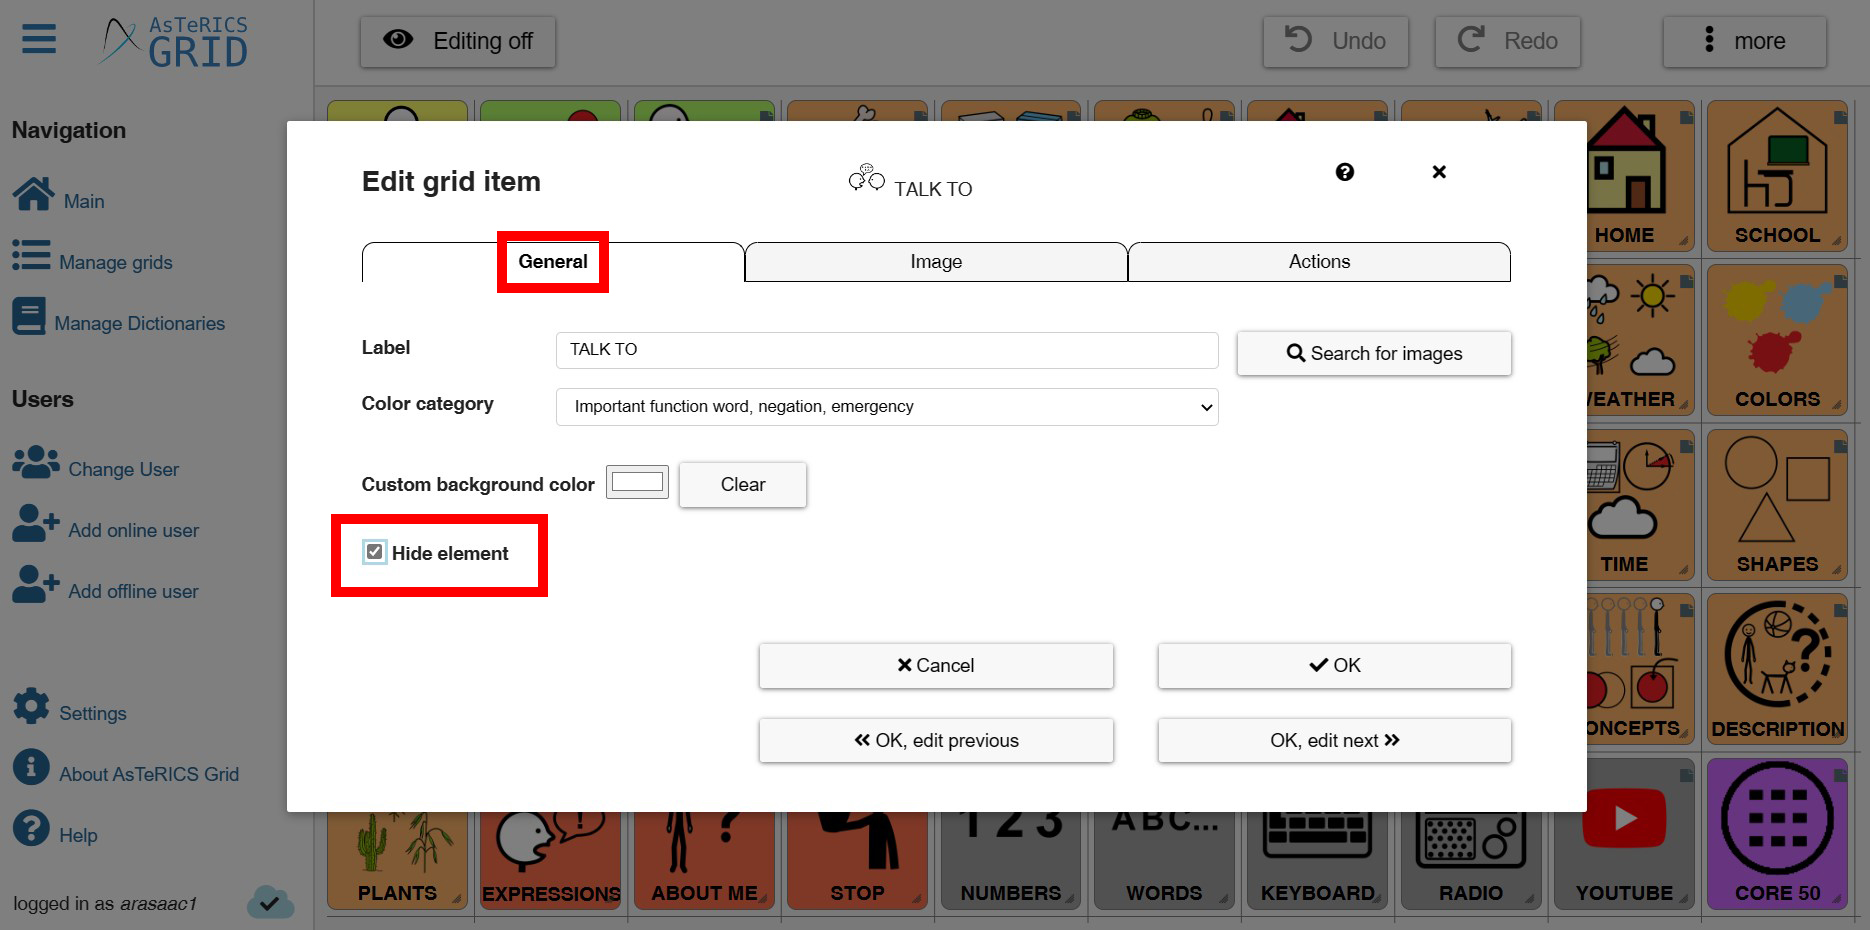Open the SCHOOL grid tile
Screen dimensions: 1870x930
(1778, 176)
